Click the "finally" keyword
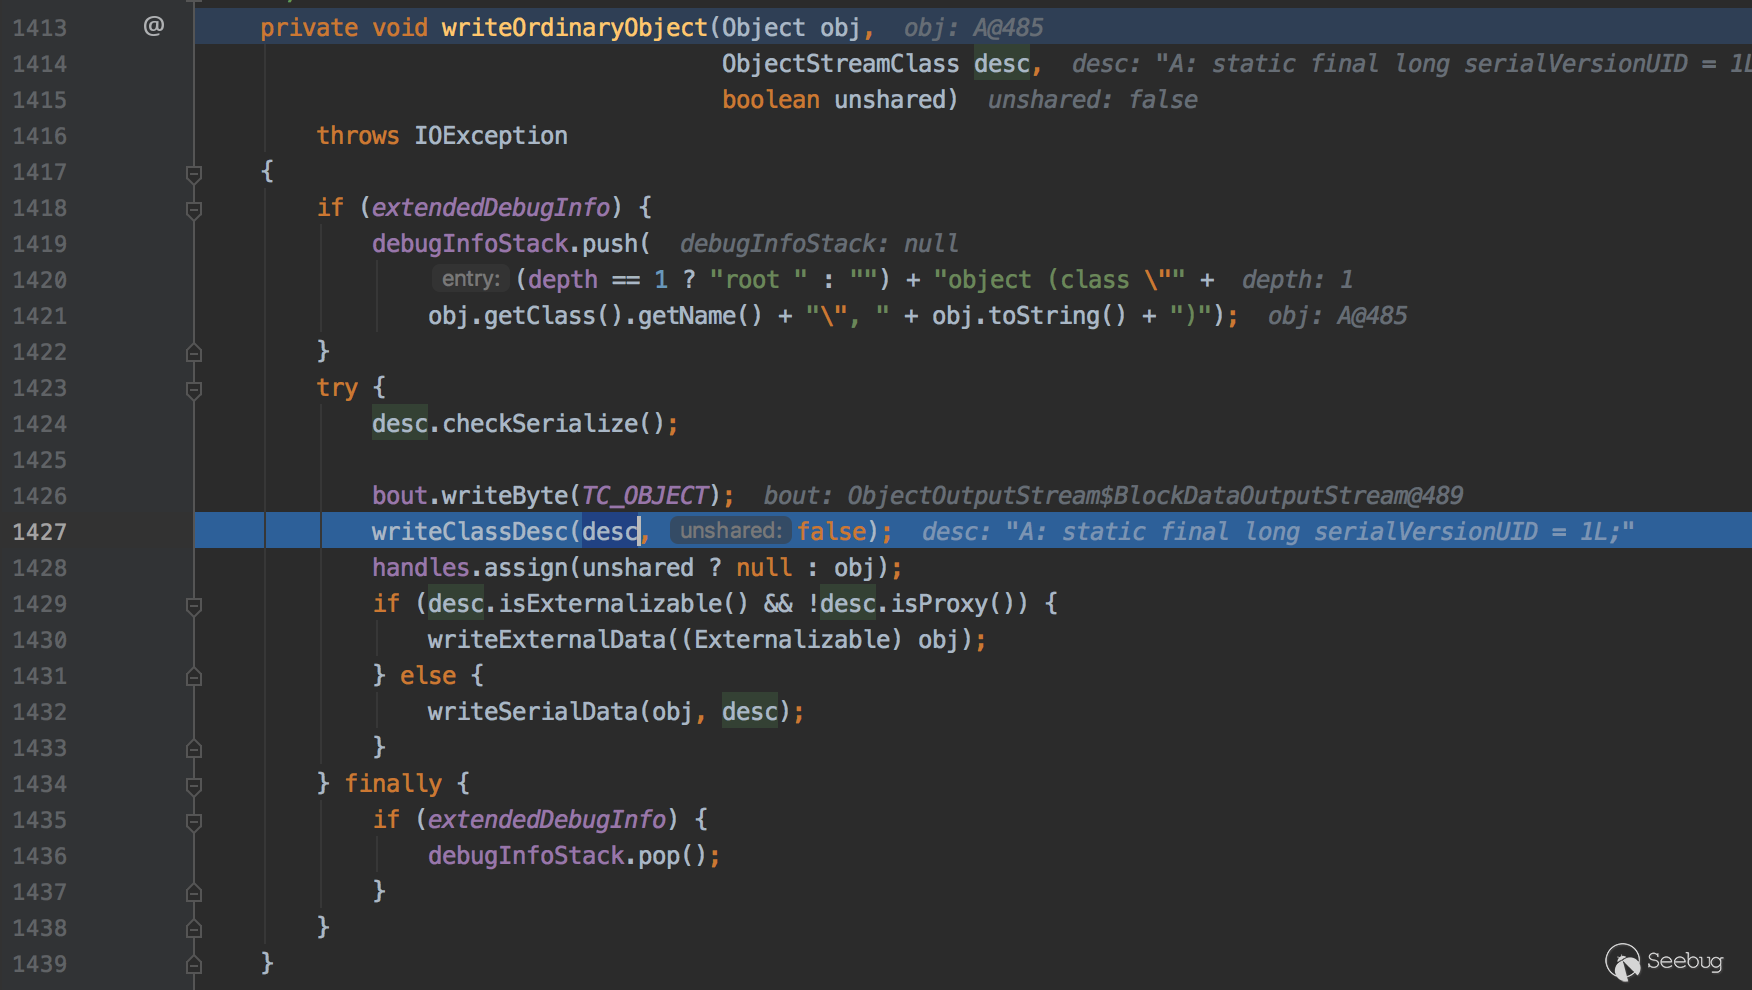 pyautogui.click(x=393, y=783)
